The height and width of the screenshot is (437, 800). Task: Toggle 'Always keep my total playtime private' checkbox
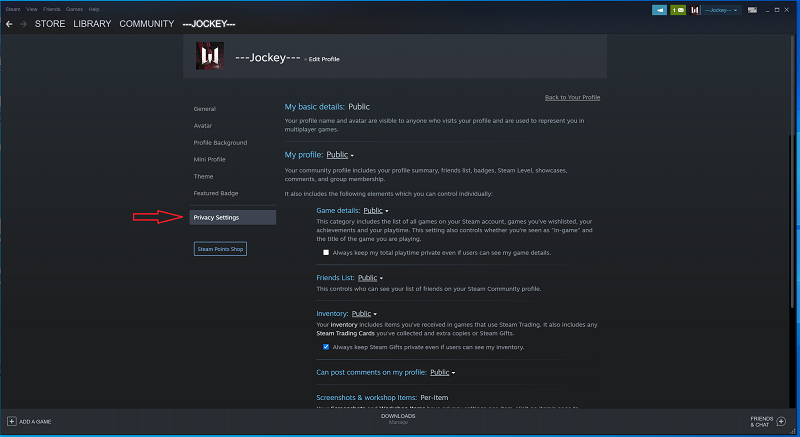click(x=326, y=252)
